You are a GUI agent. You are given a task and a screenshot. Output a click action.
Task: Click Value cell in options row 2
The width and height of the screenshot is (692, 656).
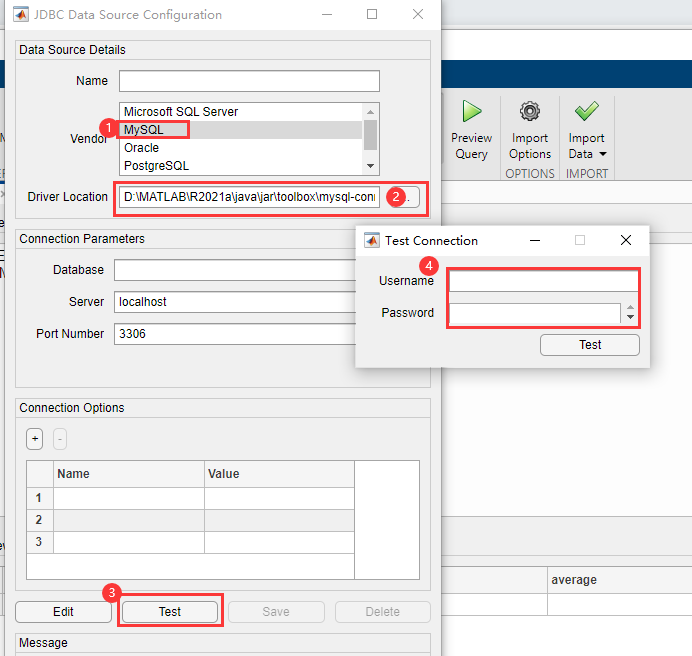pos(279,520)
